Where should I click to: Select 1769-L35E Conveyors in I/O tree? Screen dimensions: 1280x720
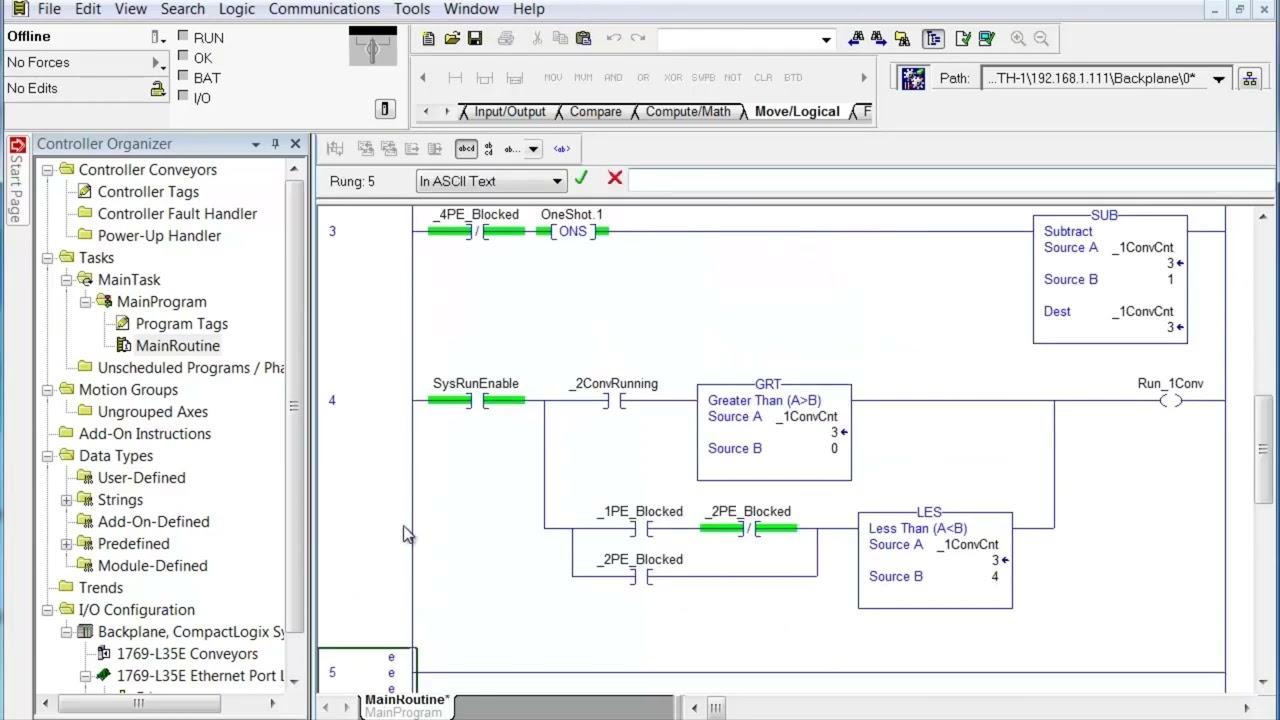point(187,654)
